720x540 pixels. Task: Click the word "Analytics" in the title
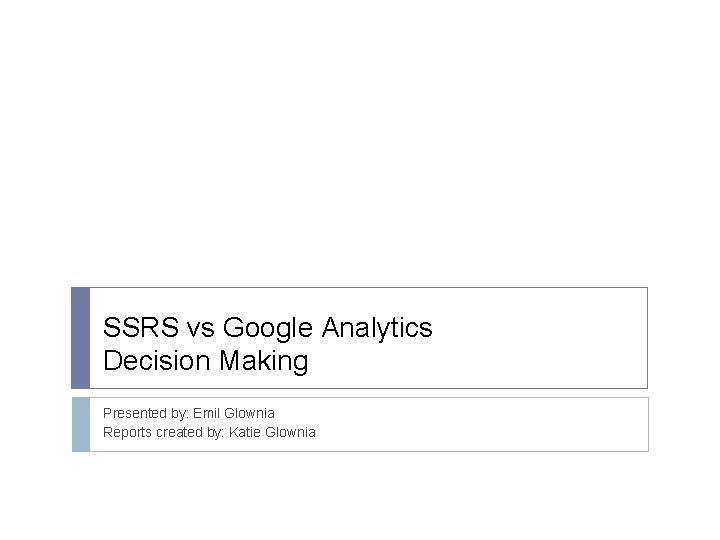click(x=377, y=328)
